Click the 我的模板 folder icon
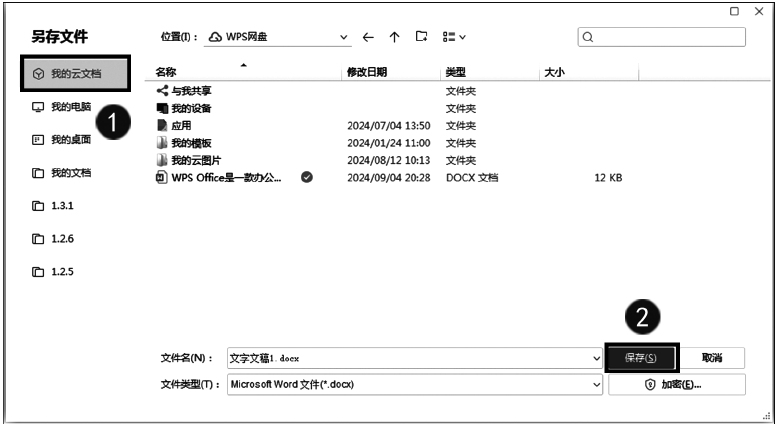The width and height of the screenshot is (779, 427). [162, 143]
